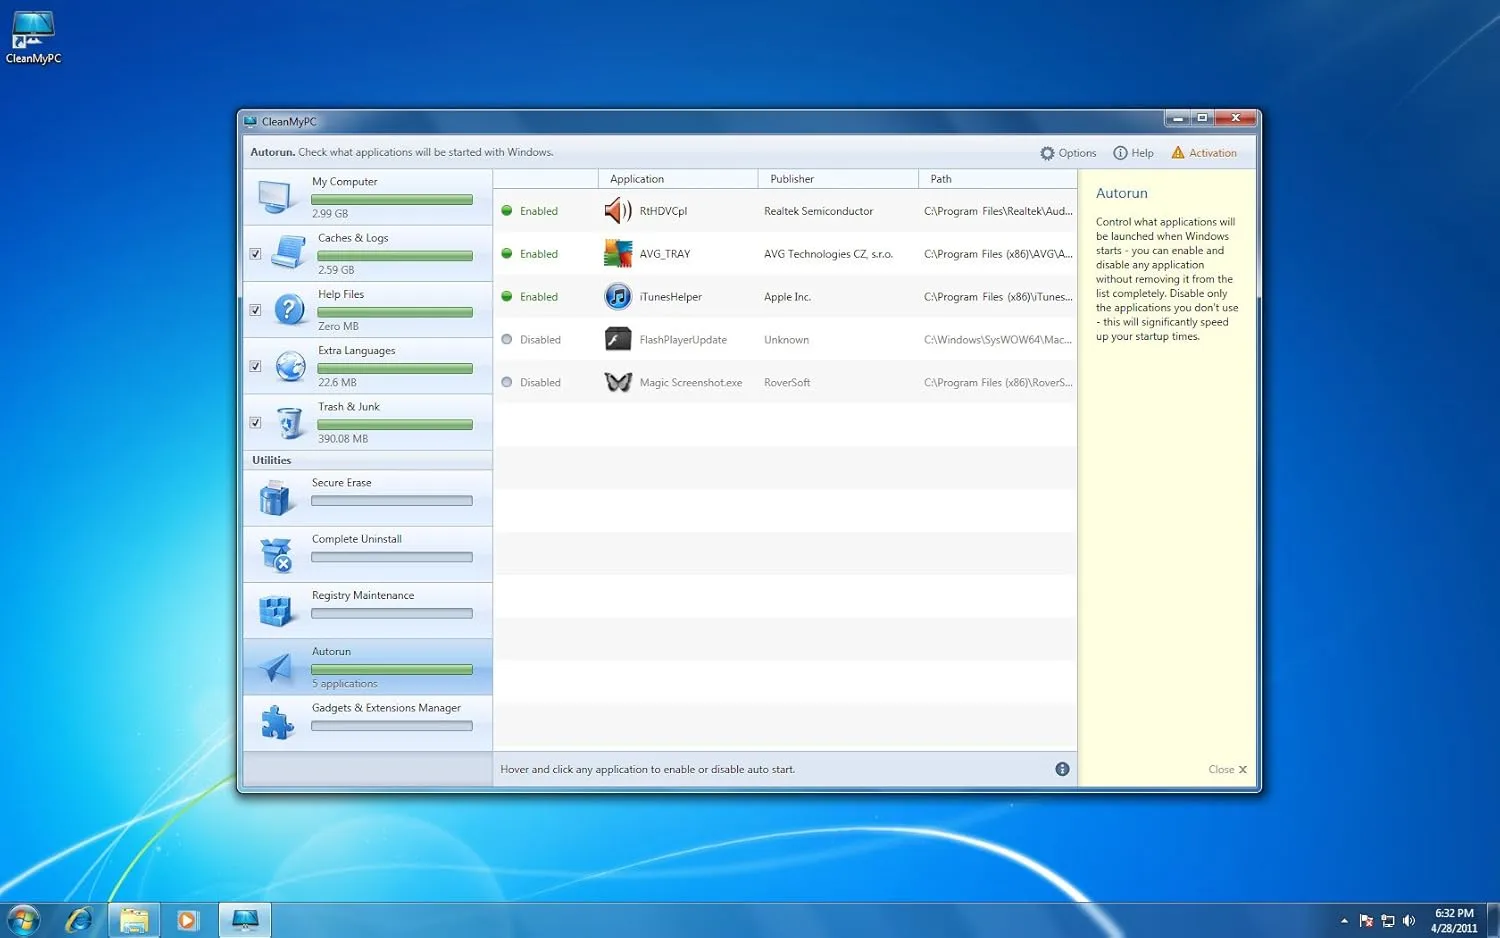This screenshot has height=938, width=1500.
Task: Launch Internet Explorer from the taskbar
Action: click(79, 919)
